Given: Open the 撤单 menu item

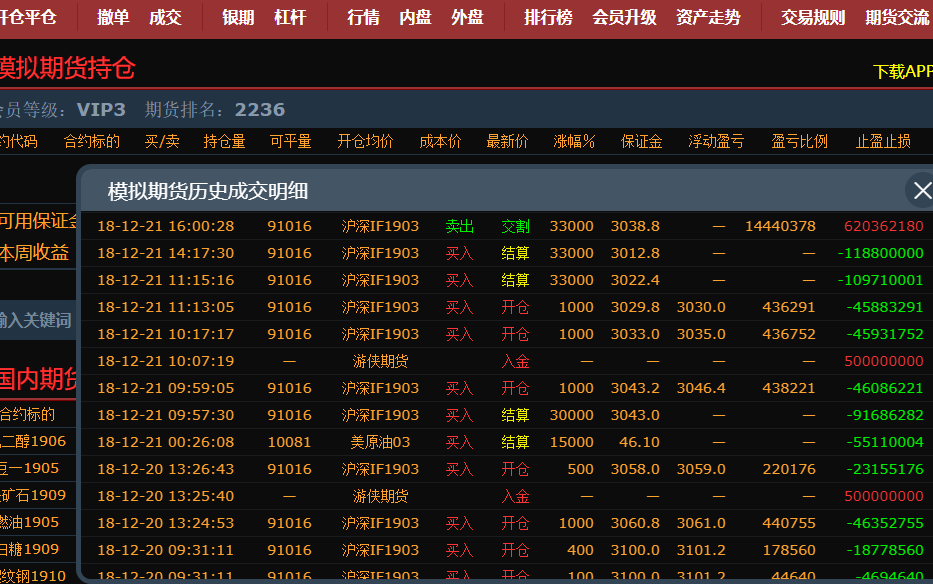Looking at the screenshot, I should [x=113, y=18].
